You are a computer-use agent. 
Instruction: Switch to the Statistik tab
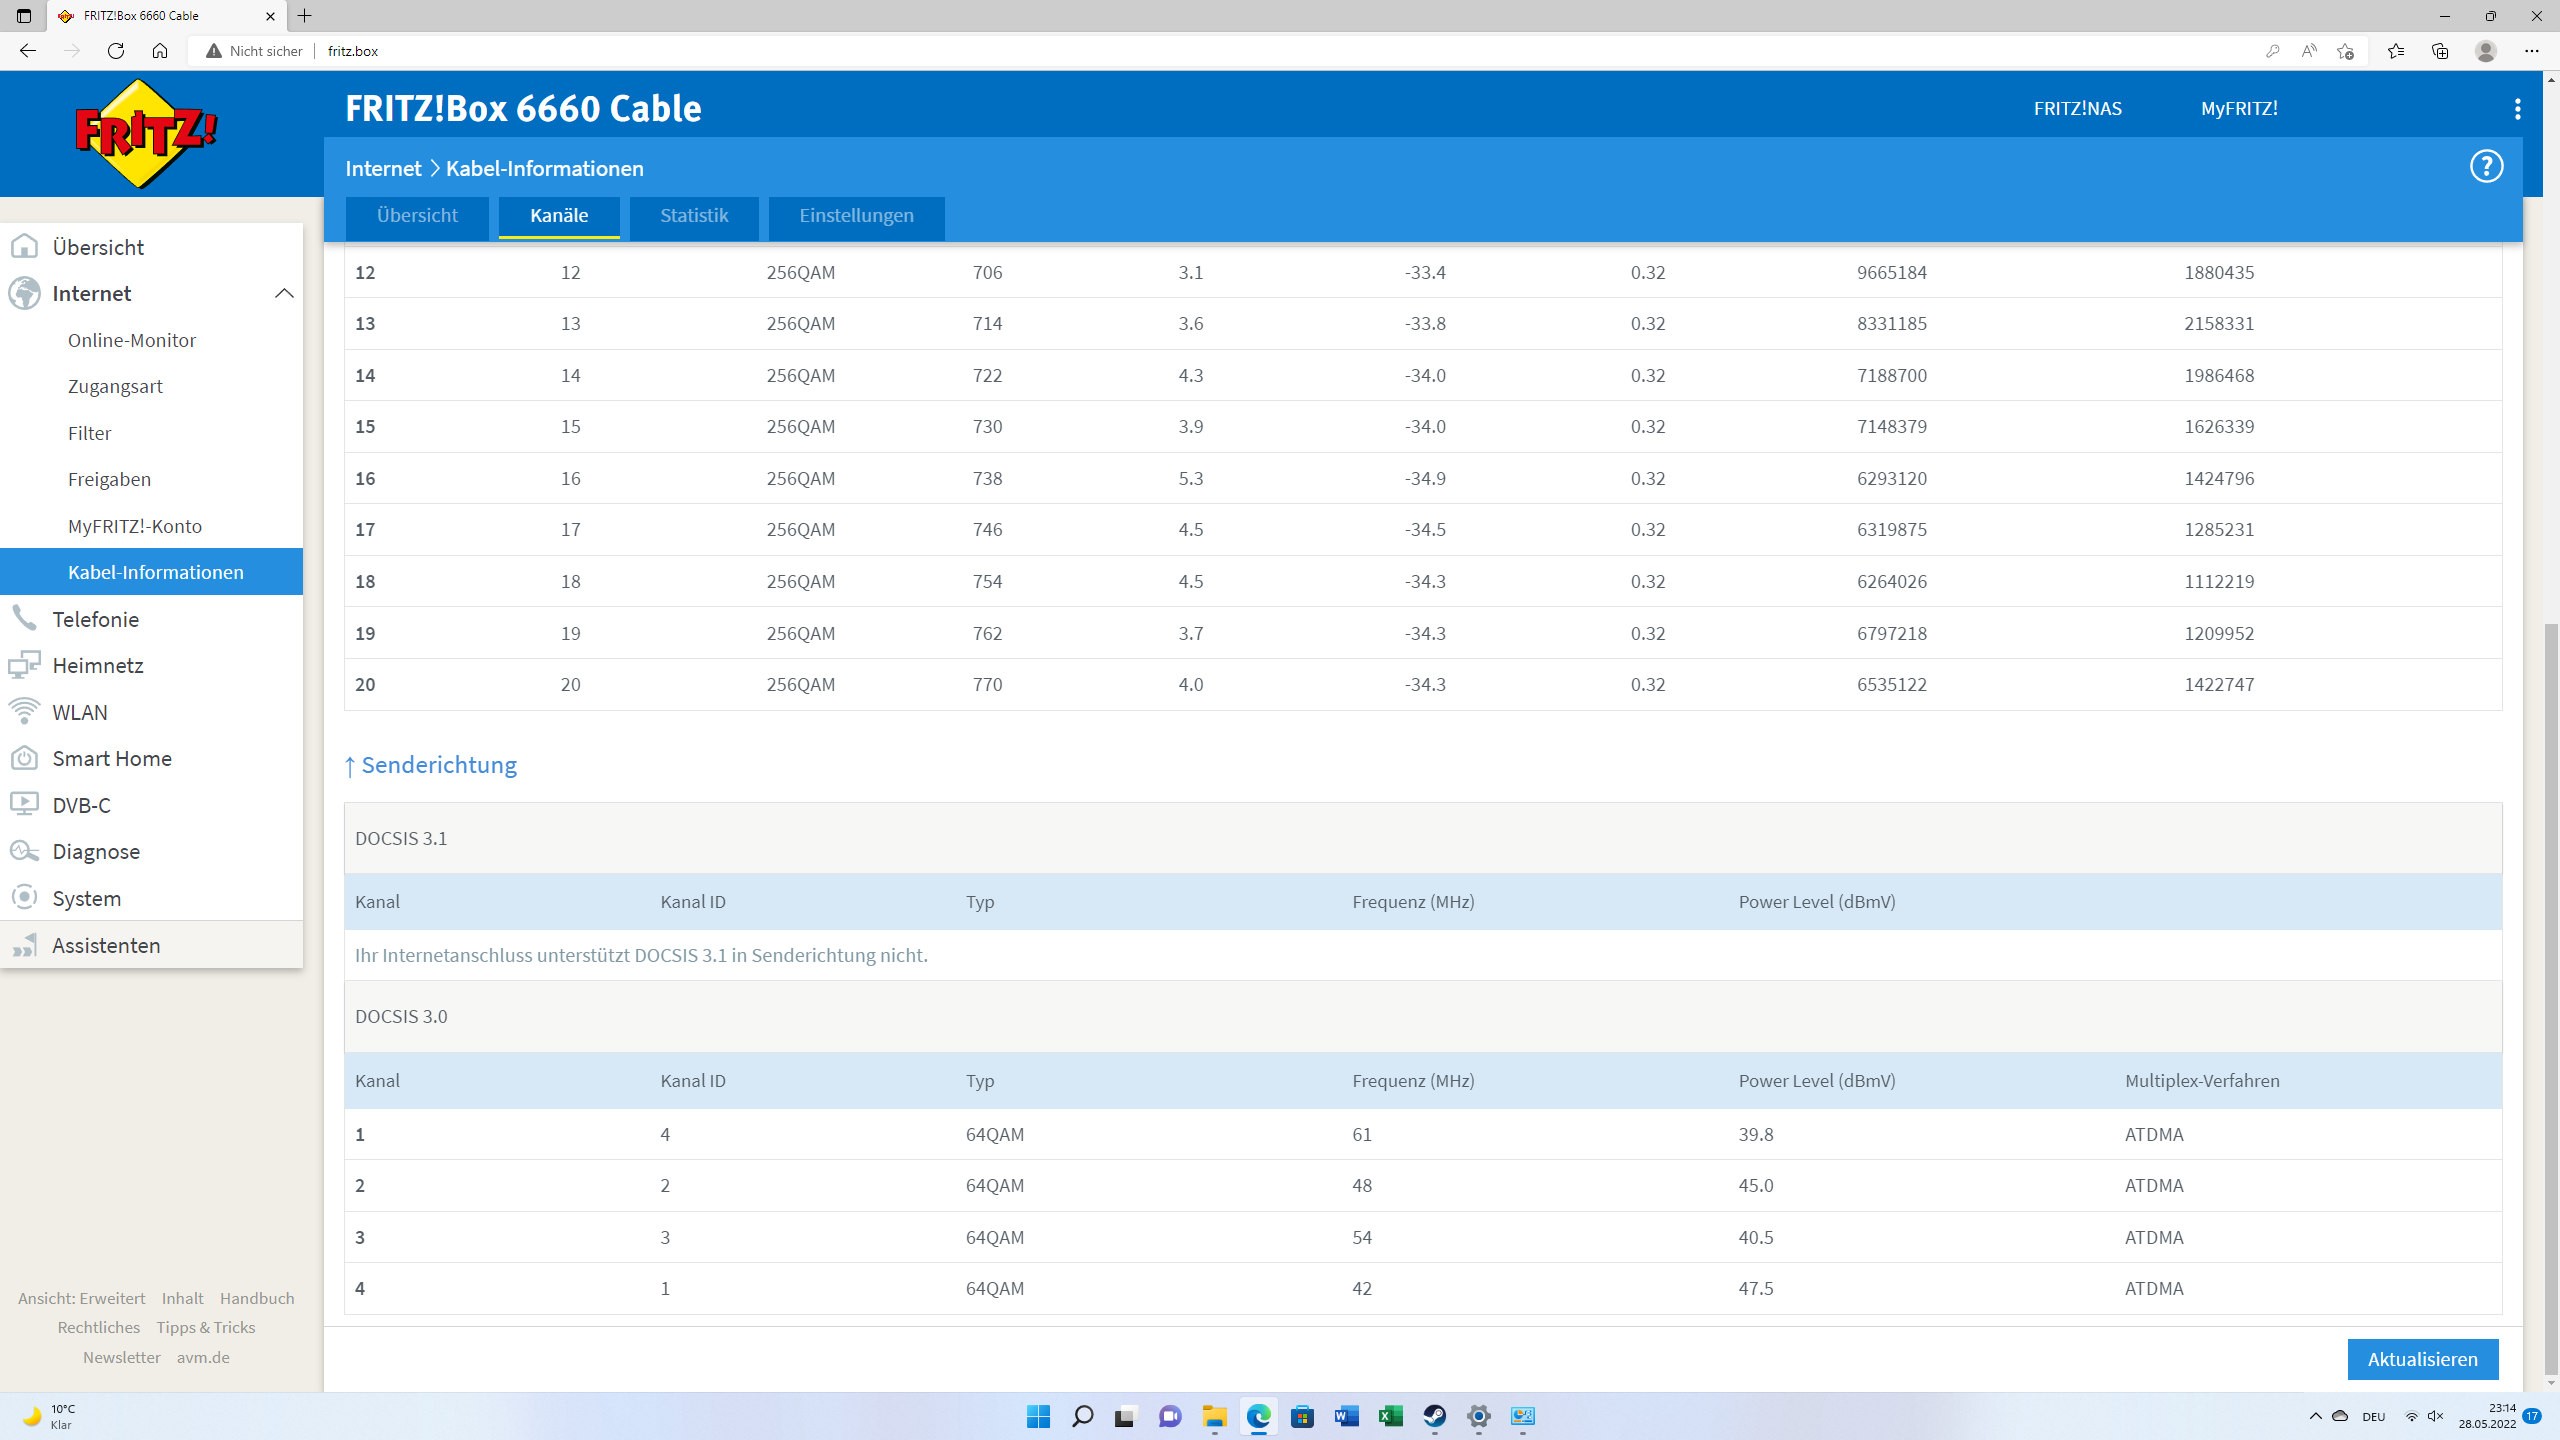tap(693, 216)
